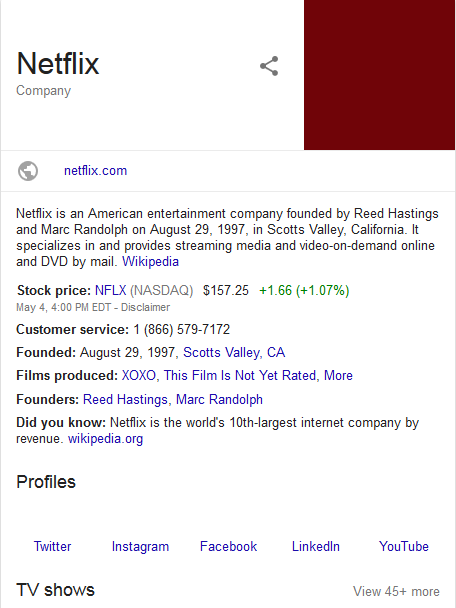Screen dimensions: 456x608
Task: Open Netflix LinkedIn profile
Action: [316, 546]
